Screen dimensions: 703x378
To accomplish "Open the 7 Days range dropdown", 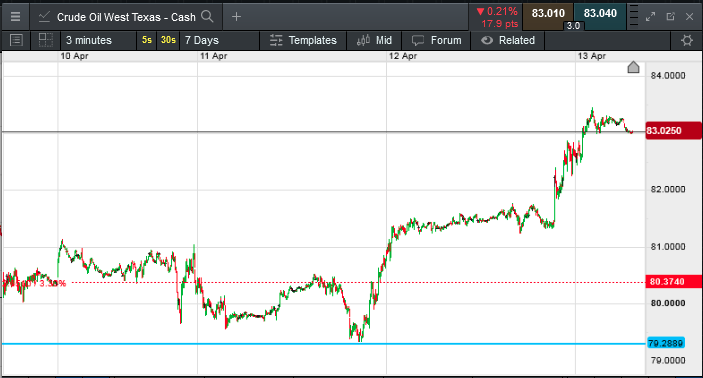I will pyautogui.click(x=219, y=40).
